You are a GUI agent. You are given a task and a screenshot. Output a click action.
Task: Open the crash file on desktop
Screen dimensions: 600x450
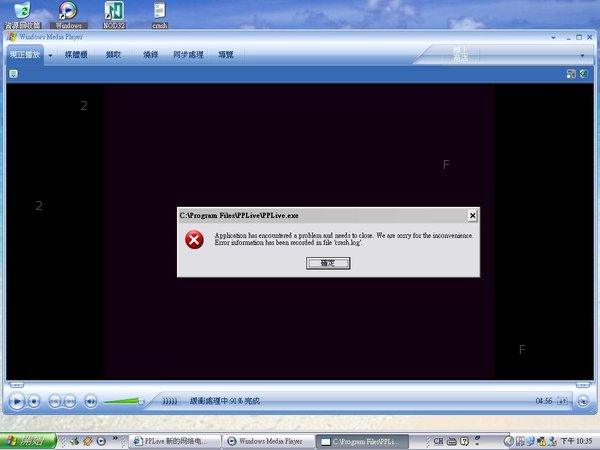[x=160, y=15]
